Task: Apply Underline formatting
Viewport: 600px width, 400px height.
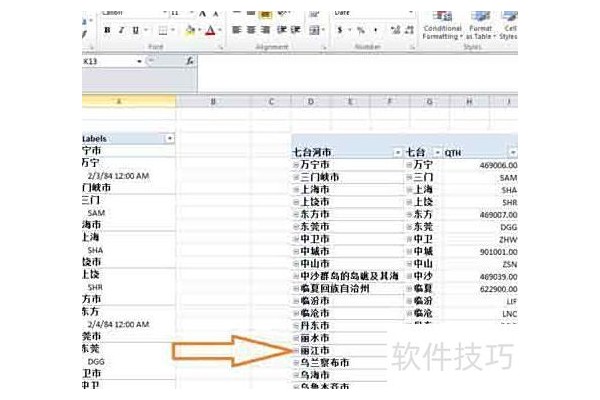Action: [x=135, y=30]
